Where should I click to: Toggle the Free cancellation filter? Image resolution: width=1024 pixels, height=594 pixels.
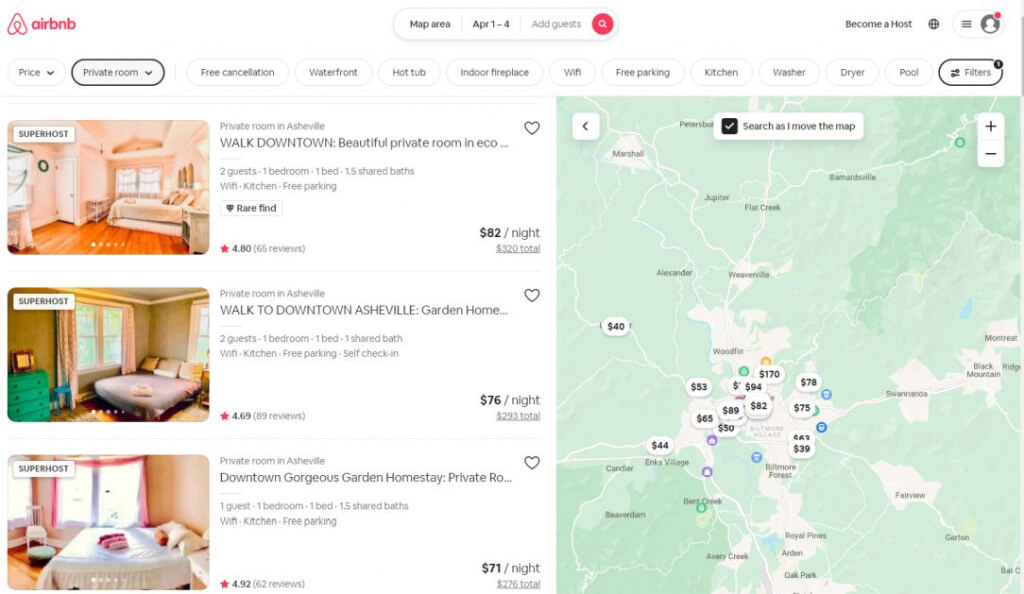pos(237,72)
